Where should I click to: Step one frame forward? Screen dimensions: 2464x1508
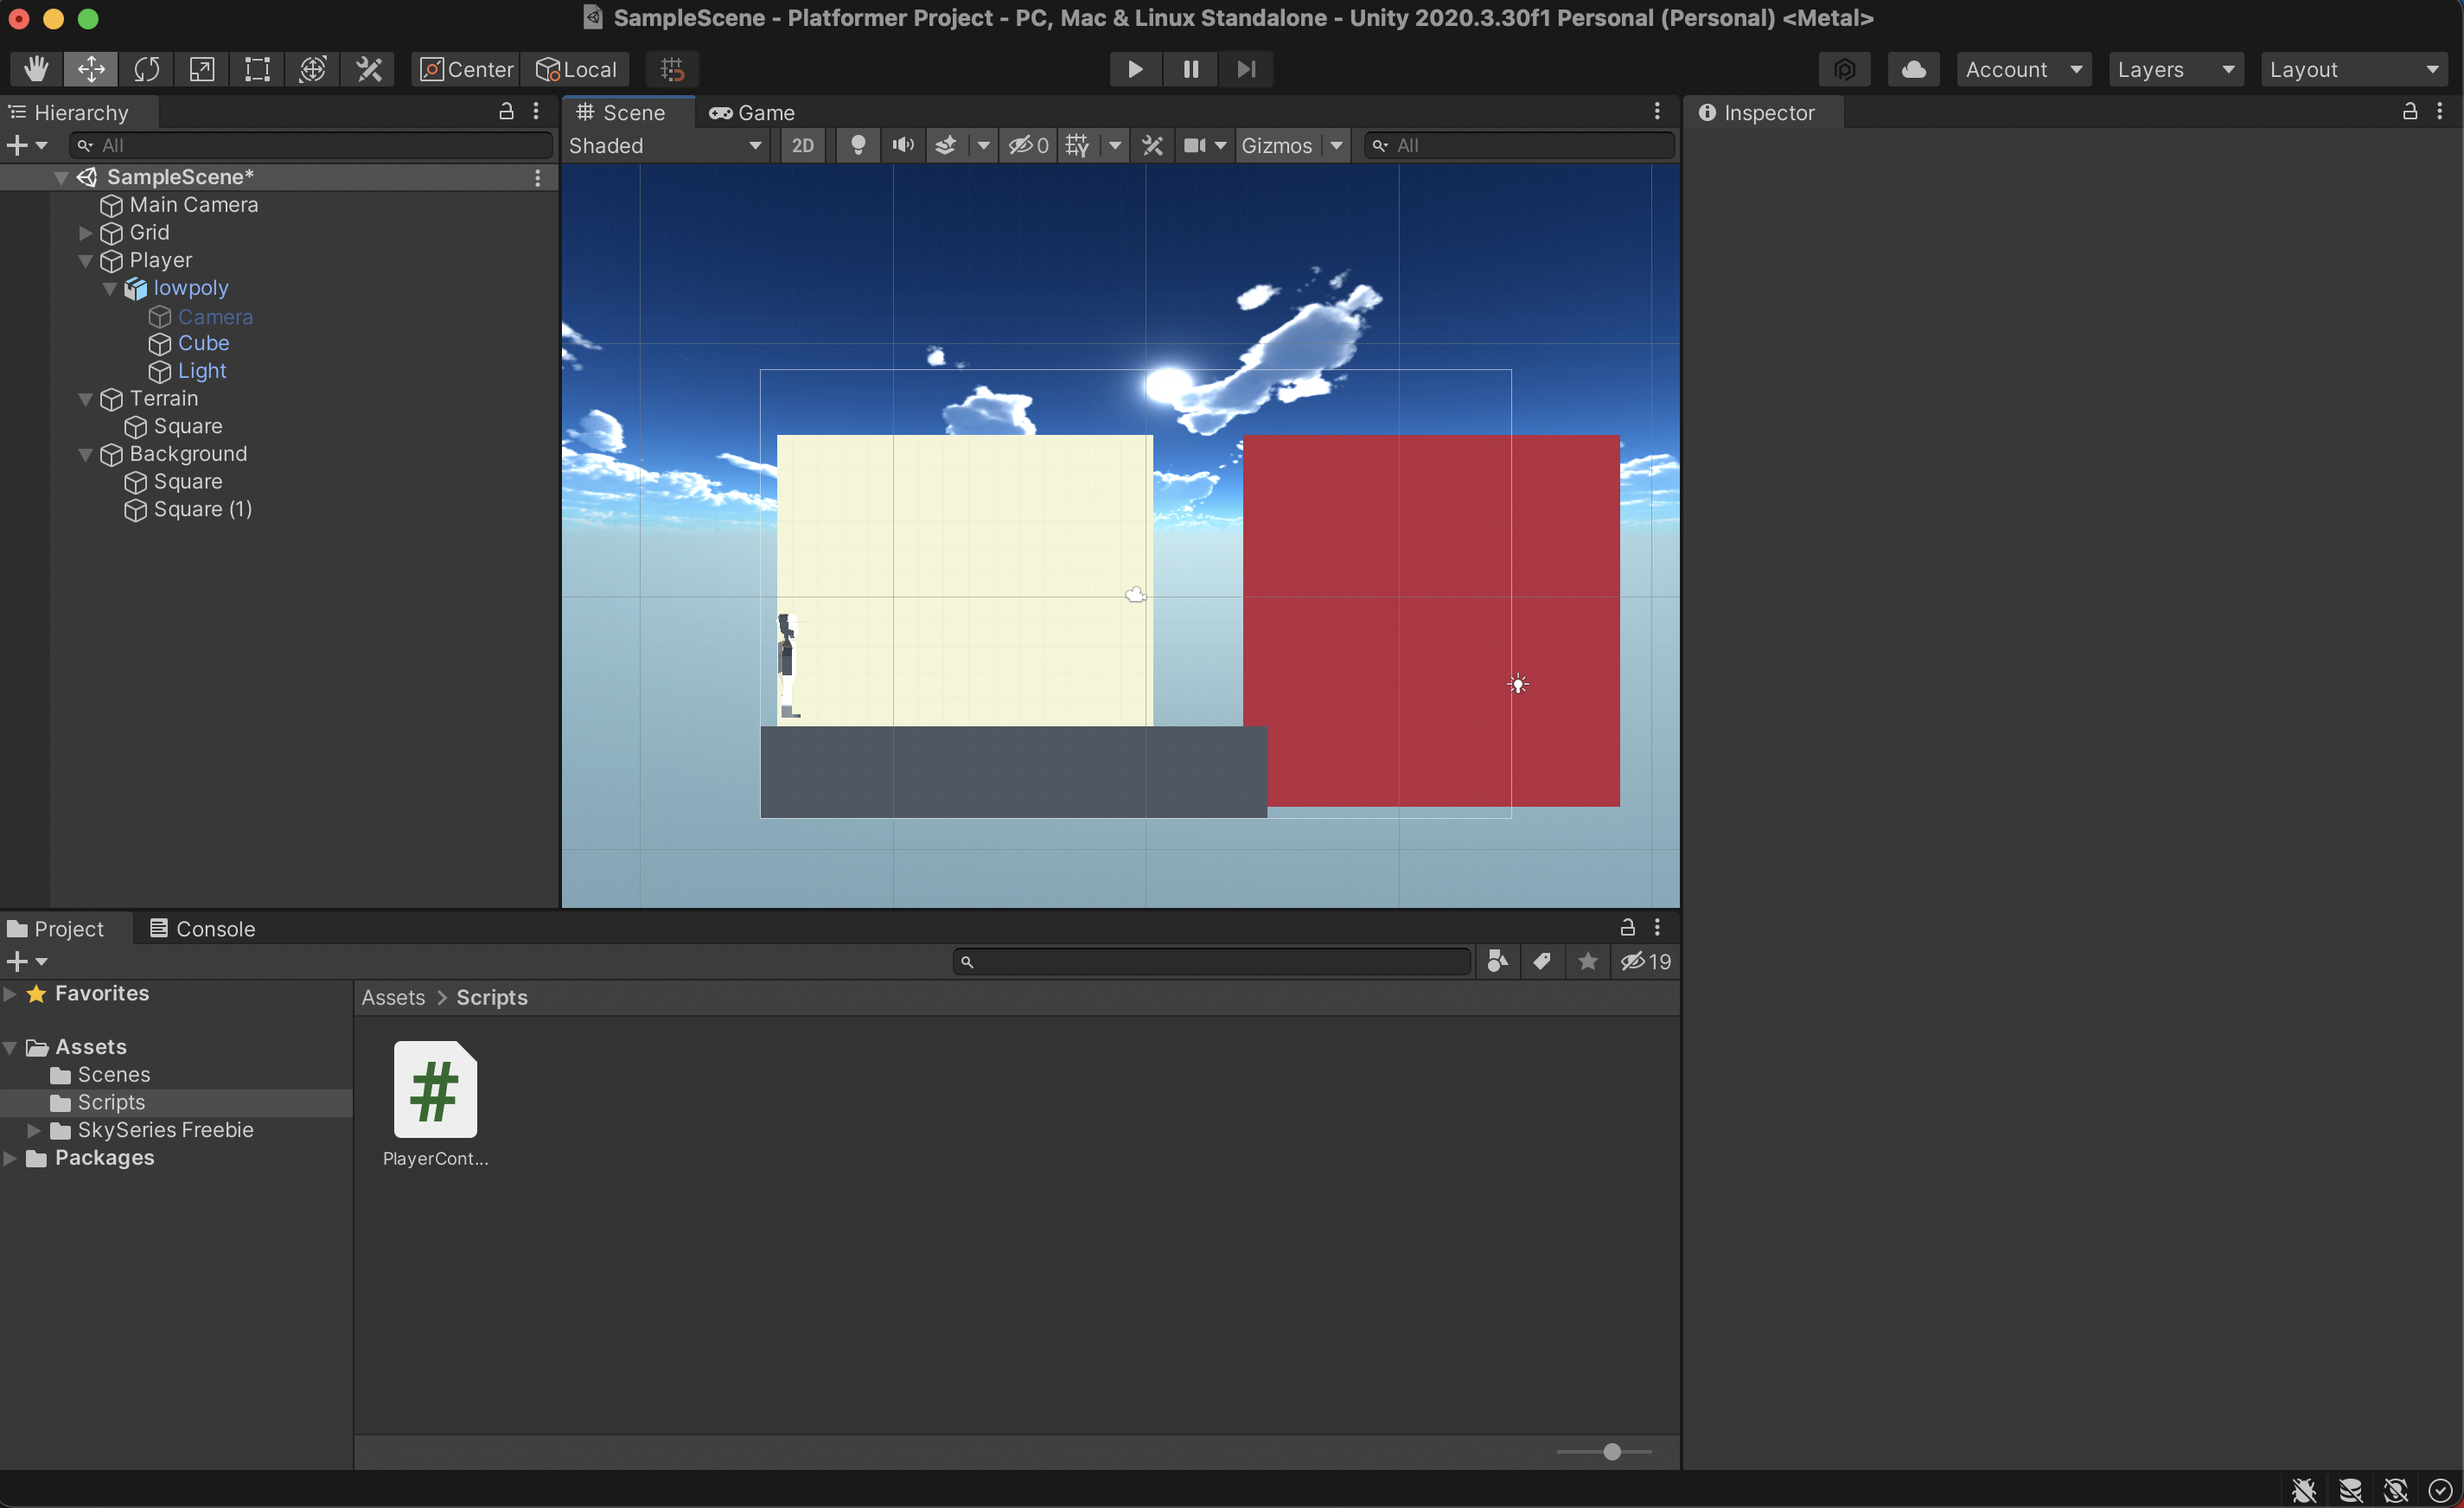(1246, 69)
